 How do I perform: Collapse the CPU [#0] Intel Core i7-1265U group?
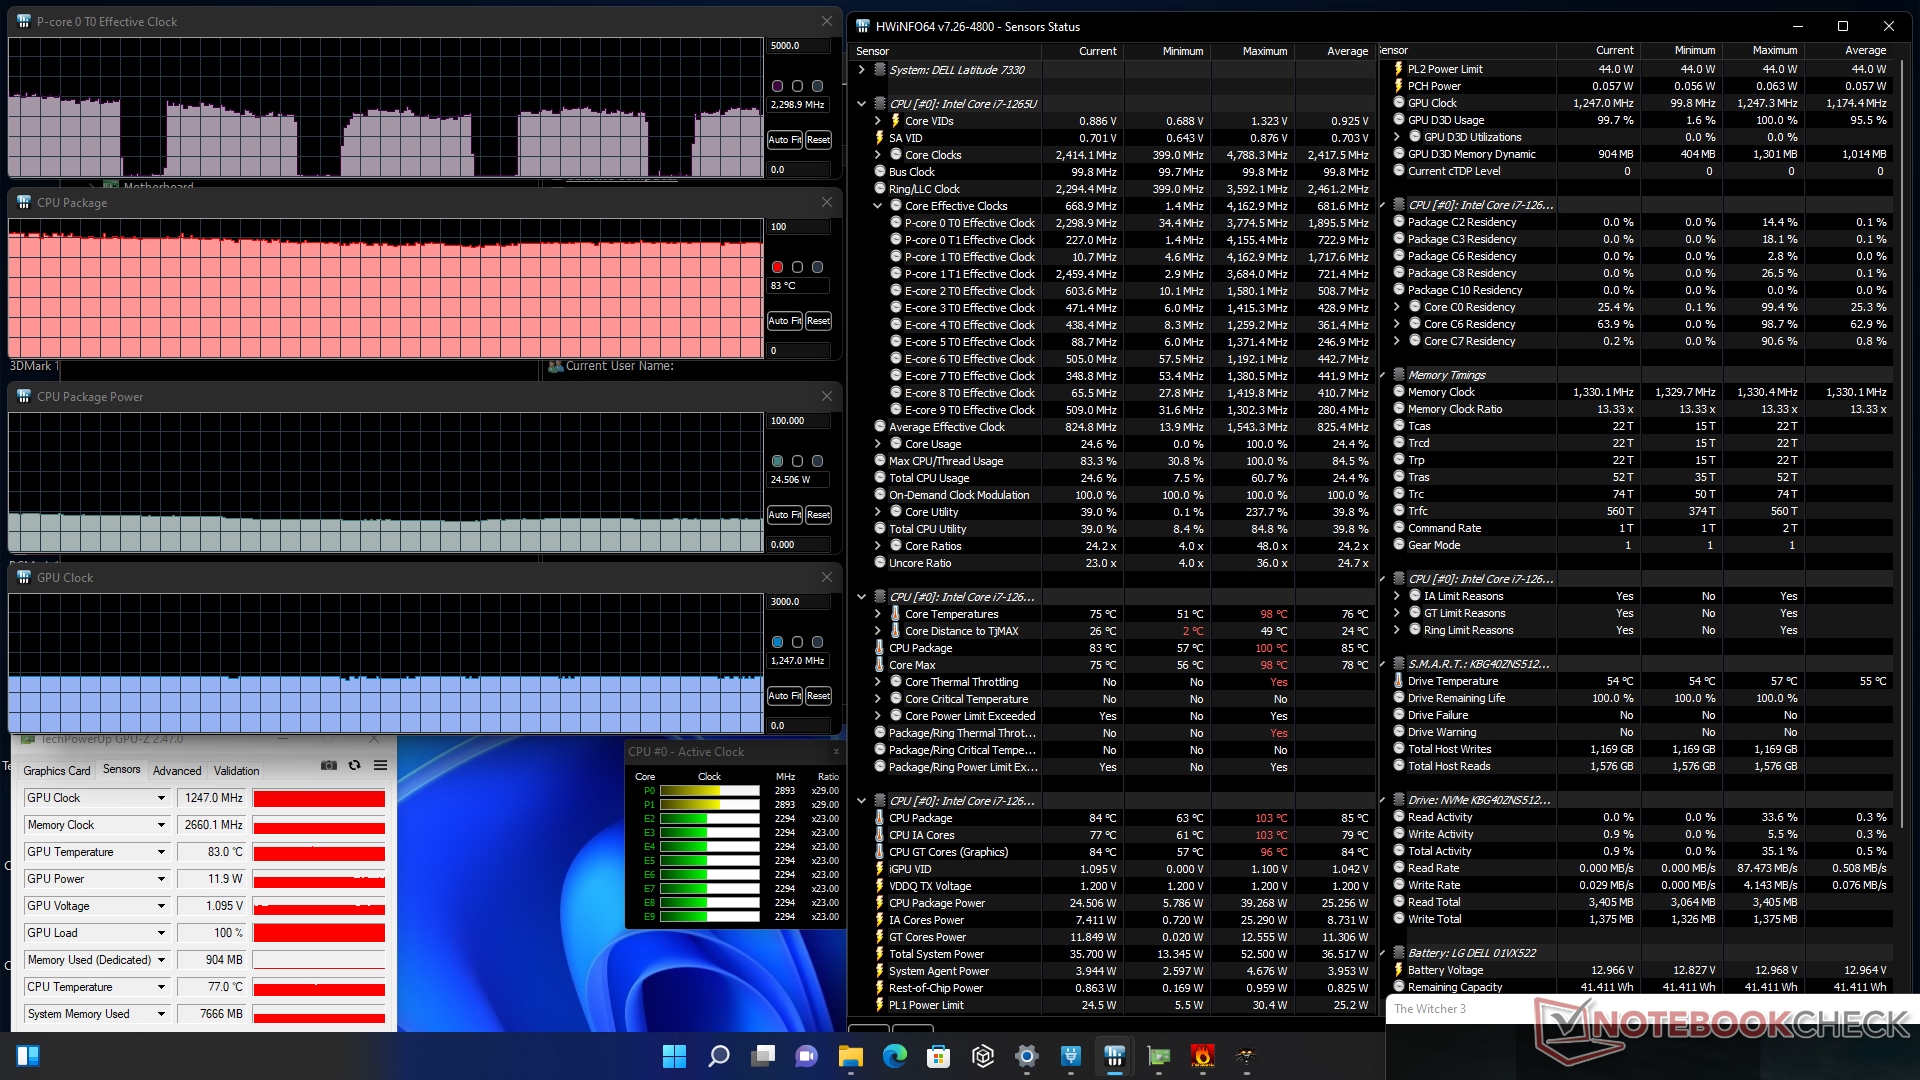[861, 104]
